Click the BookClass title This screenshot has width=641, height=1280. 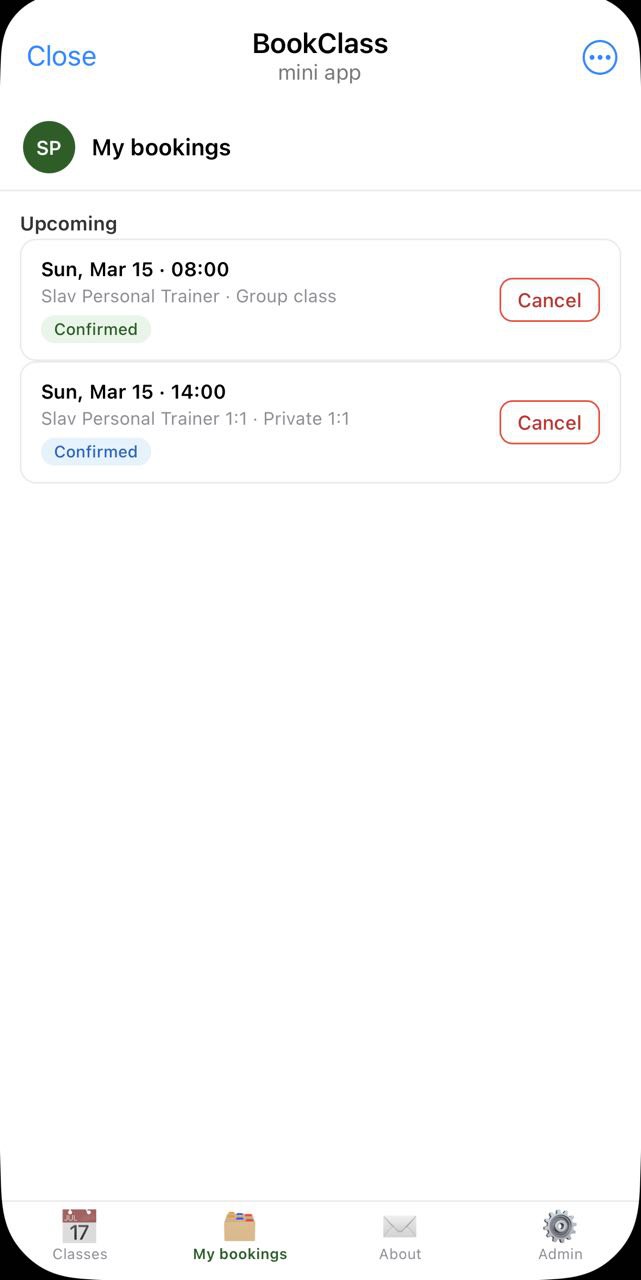320,43
